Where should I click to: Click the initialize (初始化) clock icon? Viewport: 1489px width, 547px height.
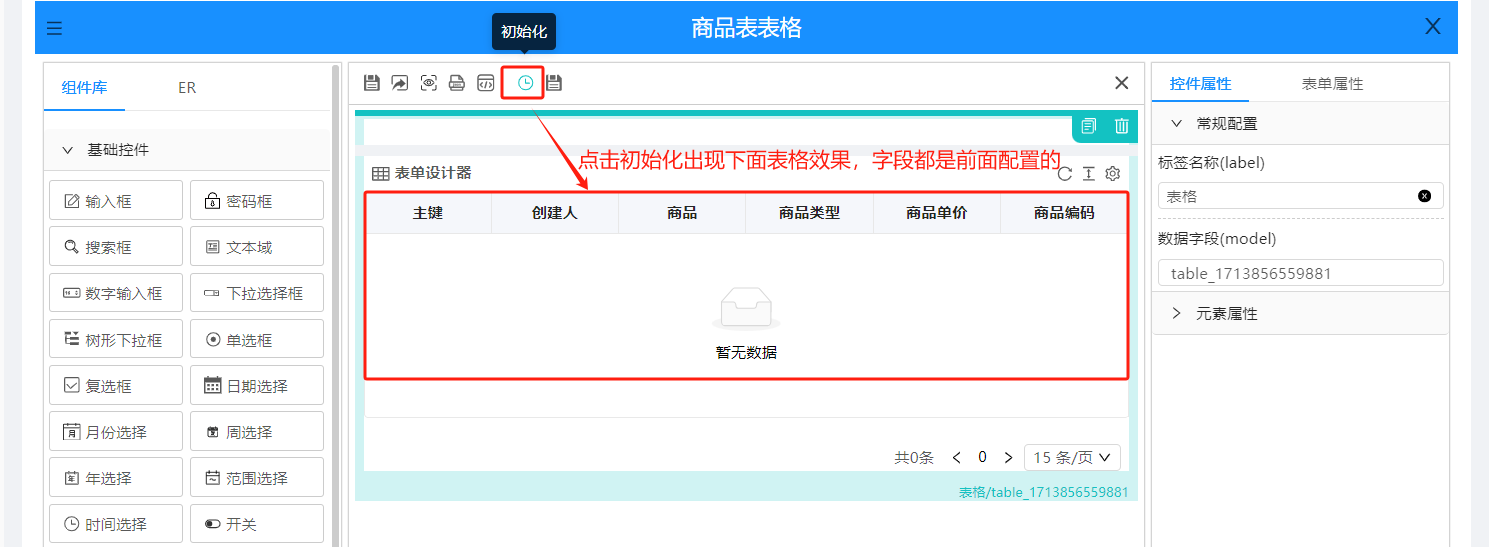(525, 83)
